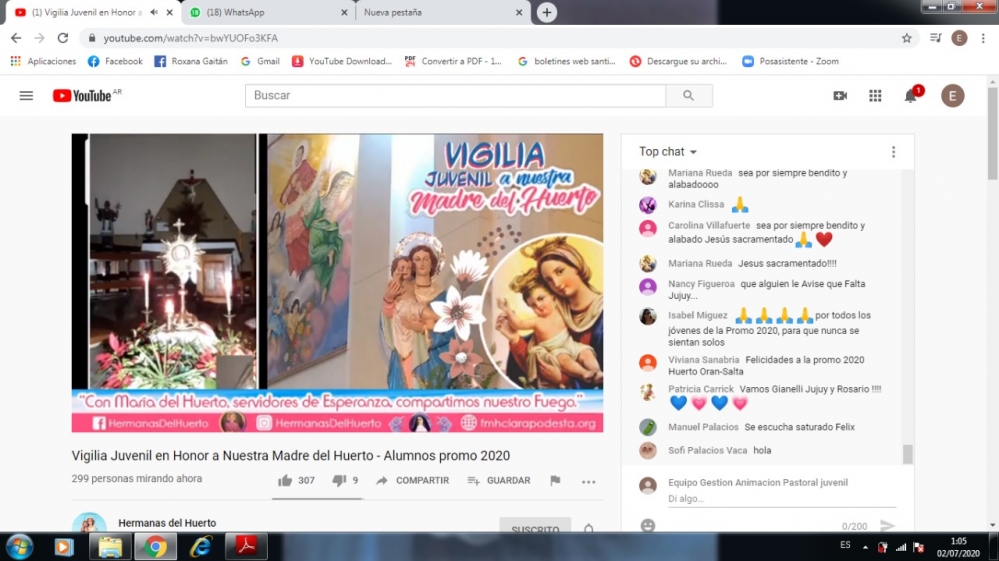Close the Nueva pestaña tab
Image resolution: width=999 pixels, height=561 pixels.
[x=519, y=12]
